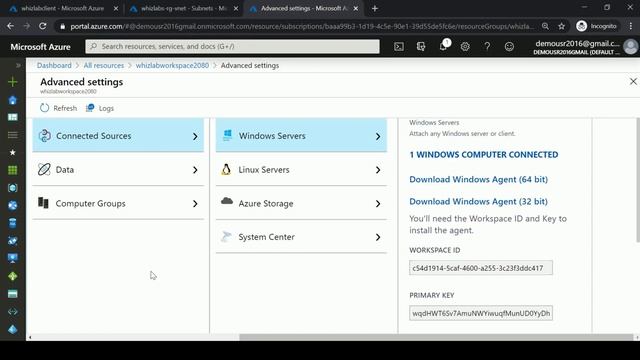Click the vertical scrollbar on right
The image size is (640, 360).
point(638,181)
